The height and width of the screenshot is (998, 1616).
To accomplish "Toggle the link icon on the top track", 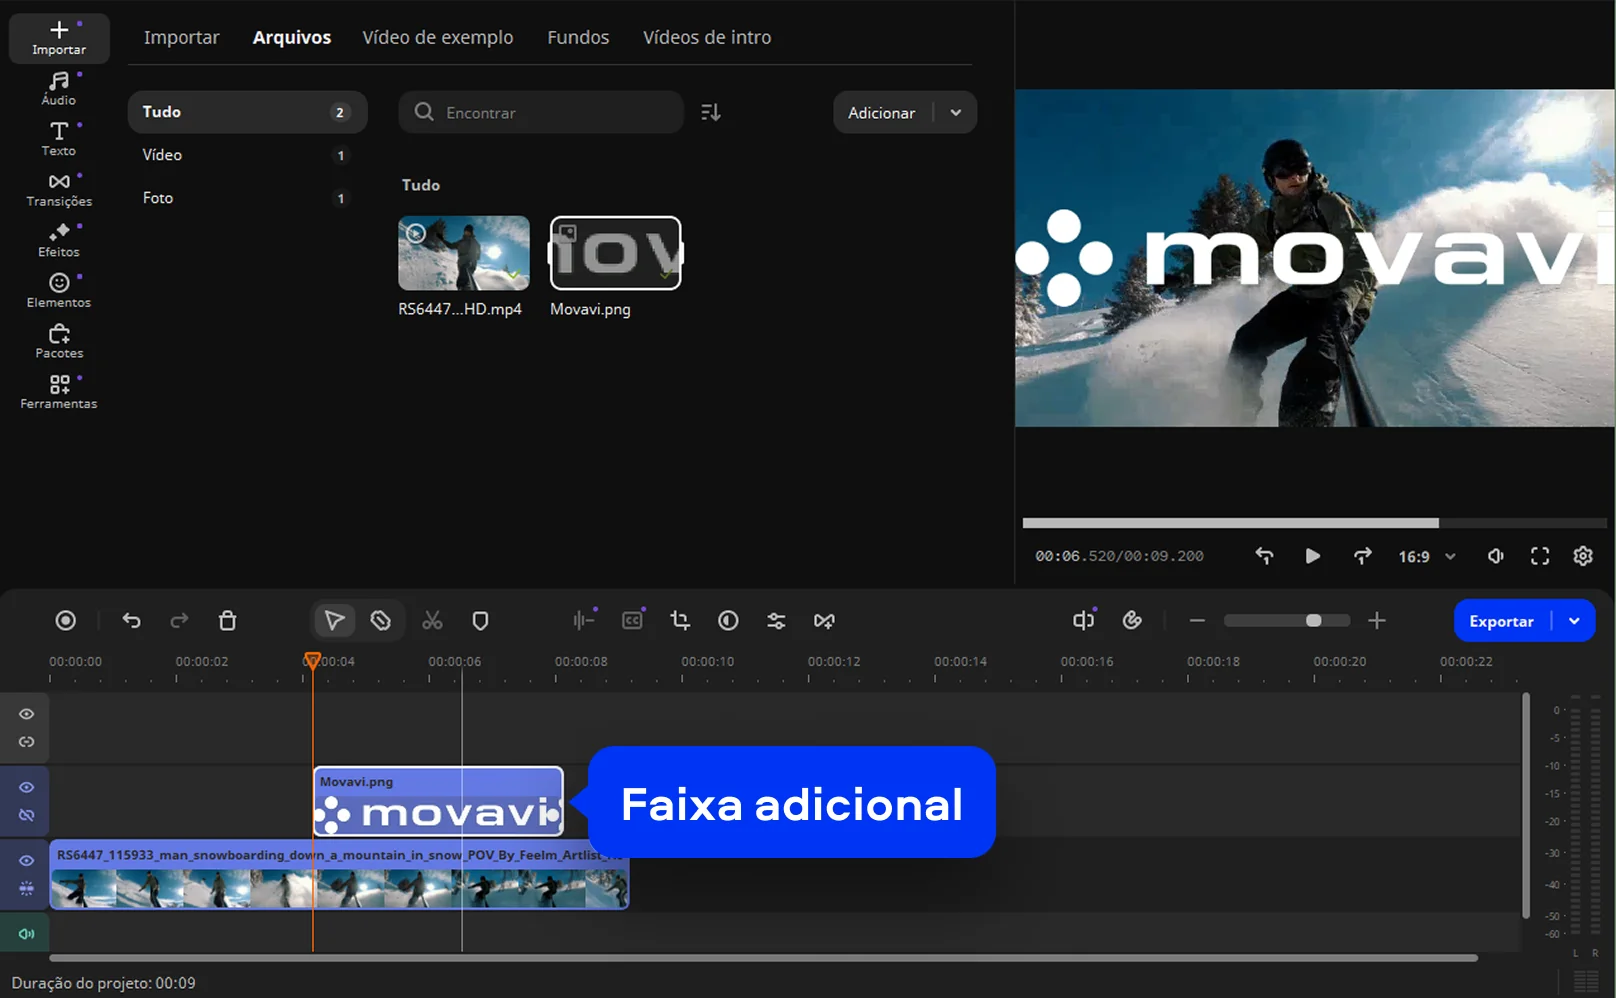I will (27, 742).
